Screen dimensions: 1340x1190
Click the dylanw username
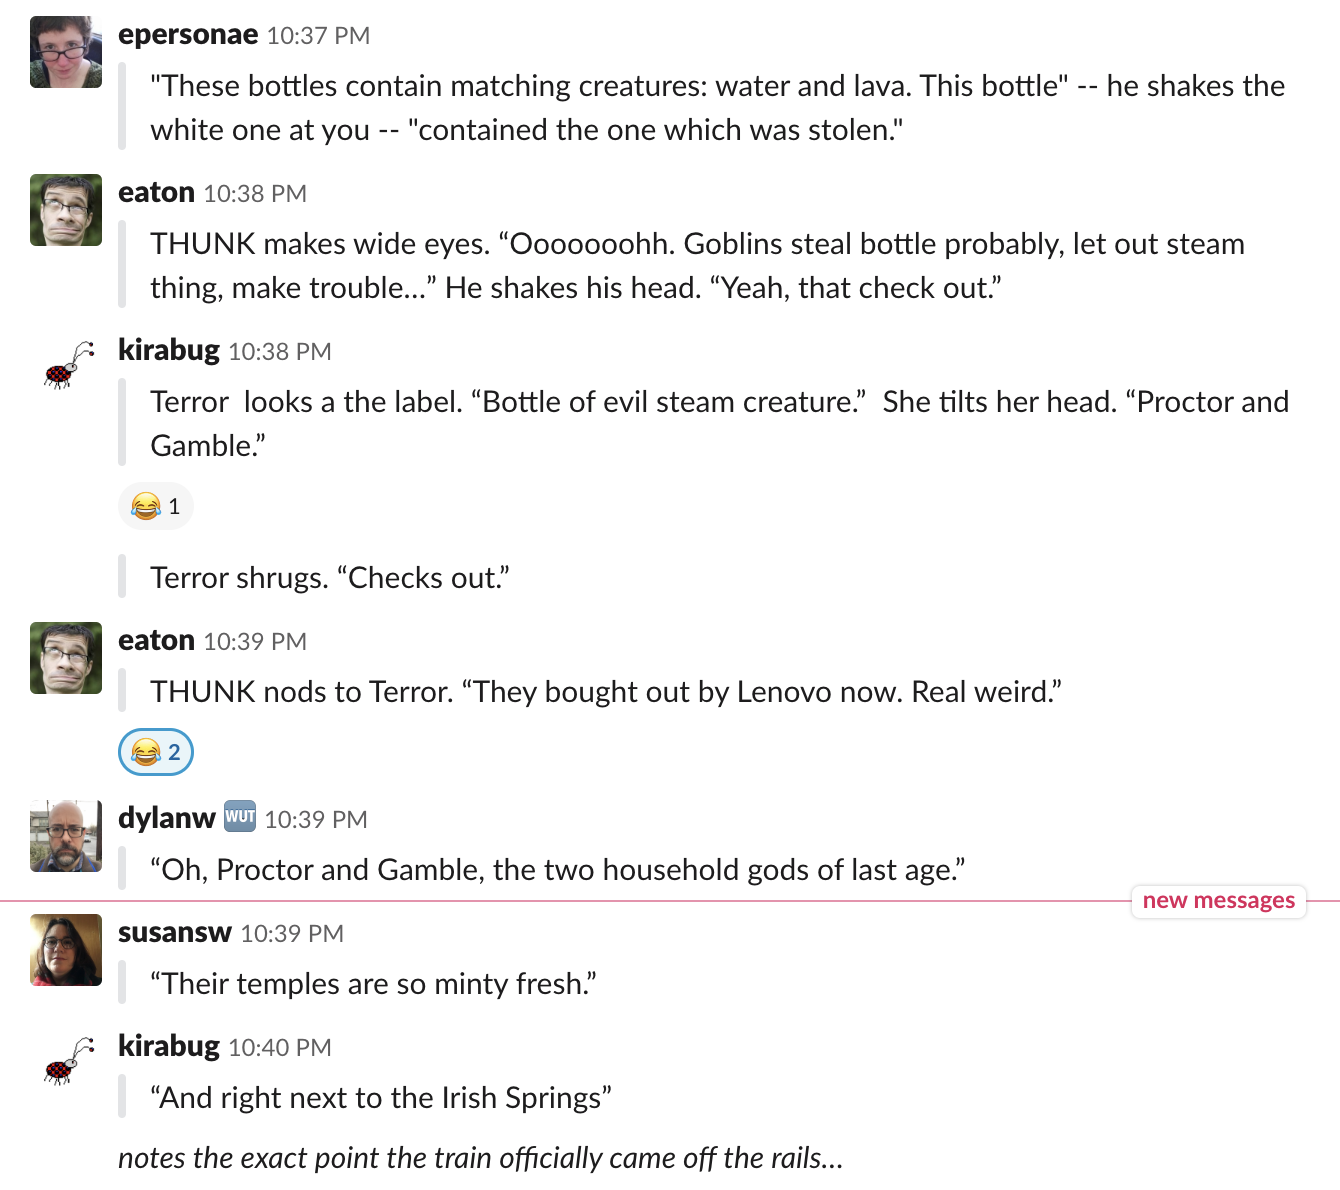pos(167,818)
